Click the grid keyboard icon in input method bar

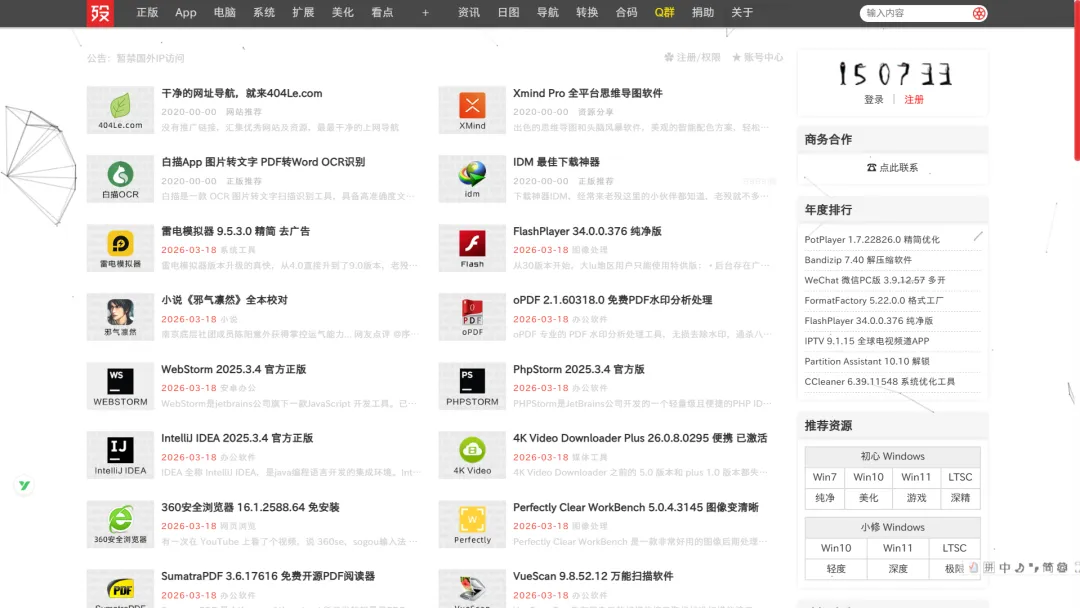point(989,567)
